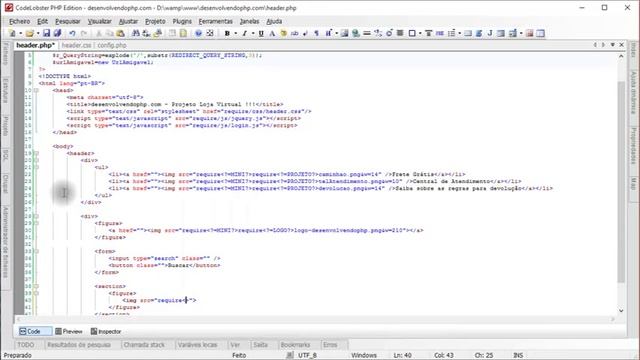Click the J JavaScript toolbar icon
Screen dimensions: 640x360
click(490, 33)
